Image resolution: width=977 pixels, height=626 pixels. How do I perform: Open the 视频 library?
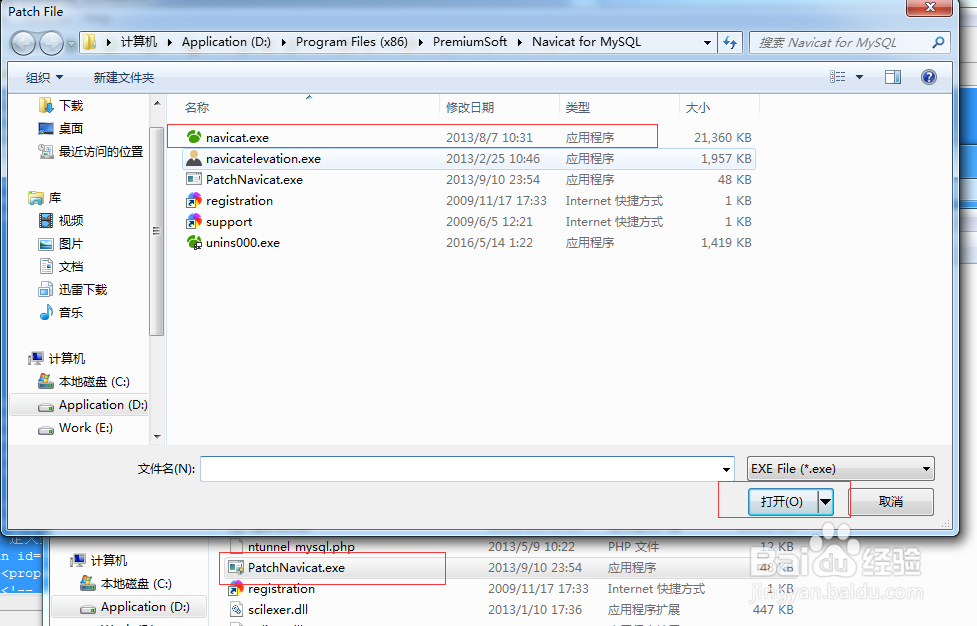point(70,221)
